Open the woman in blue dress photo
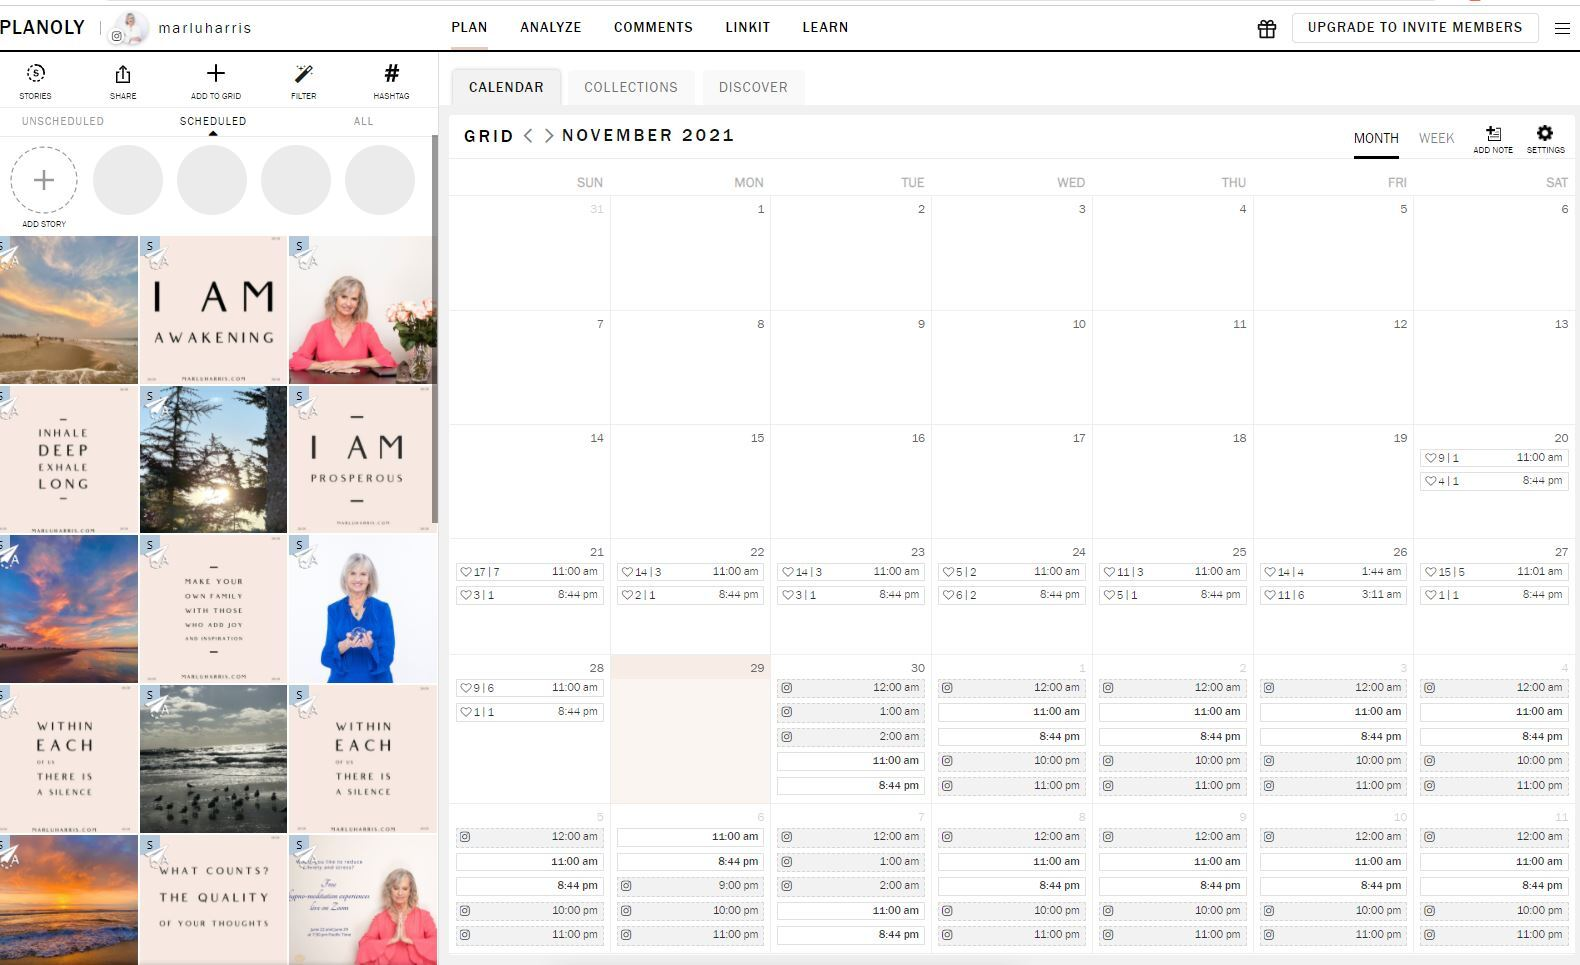Screen dimensions: 1580x965 (x=362, y=609)
